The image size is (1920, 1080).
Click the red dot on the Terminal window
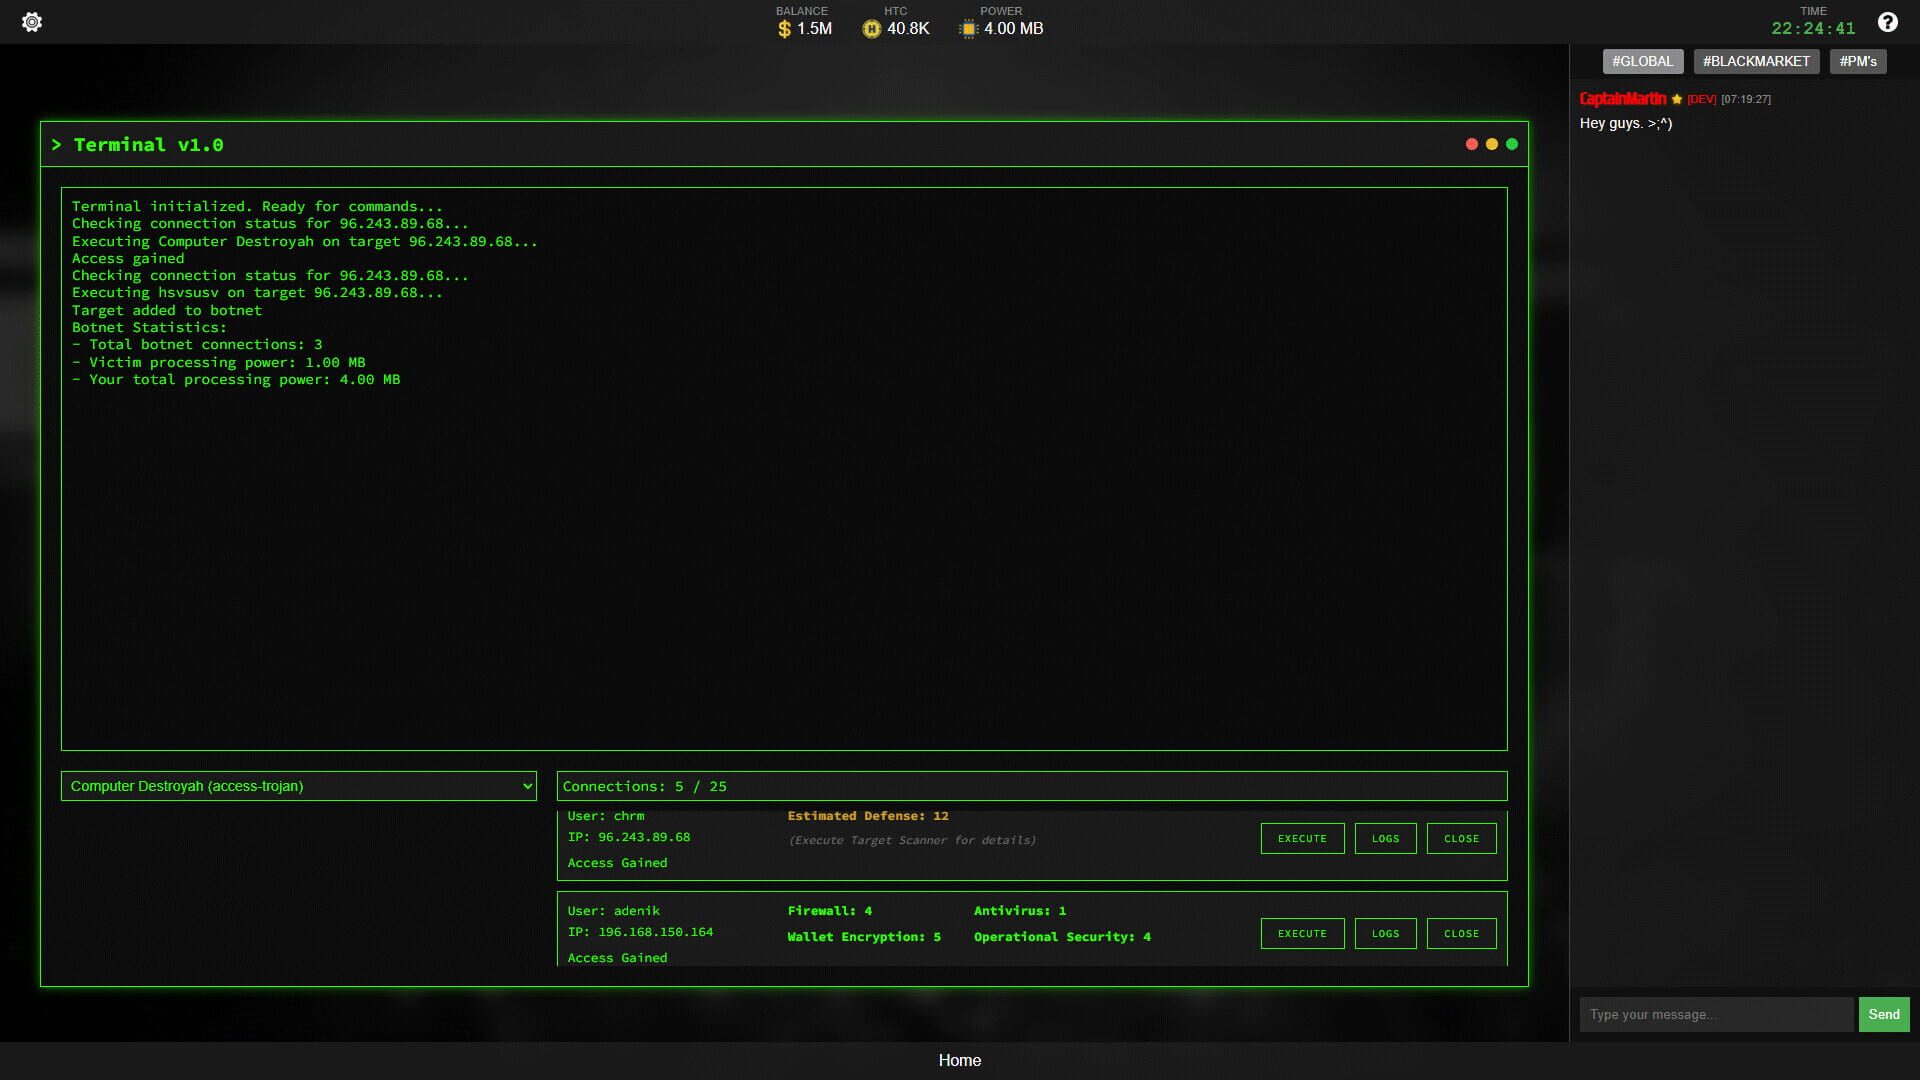click(x=1471, y=143)
